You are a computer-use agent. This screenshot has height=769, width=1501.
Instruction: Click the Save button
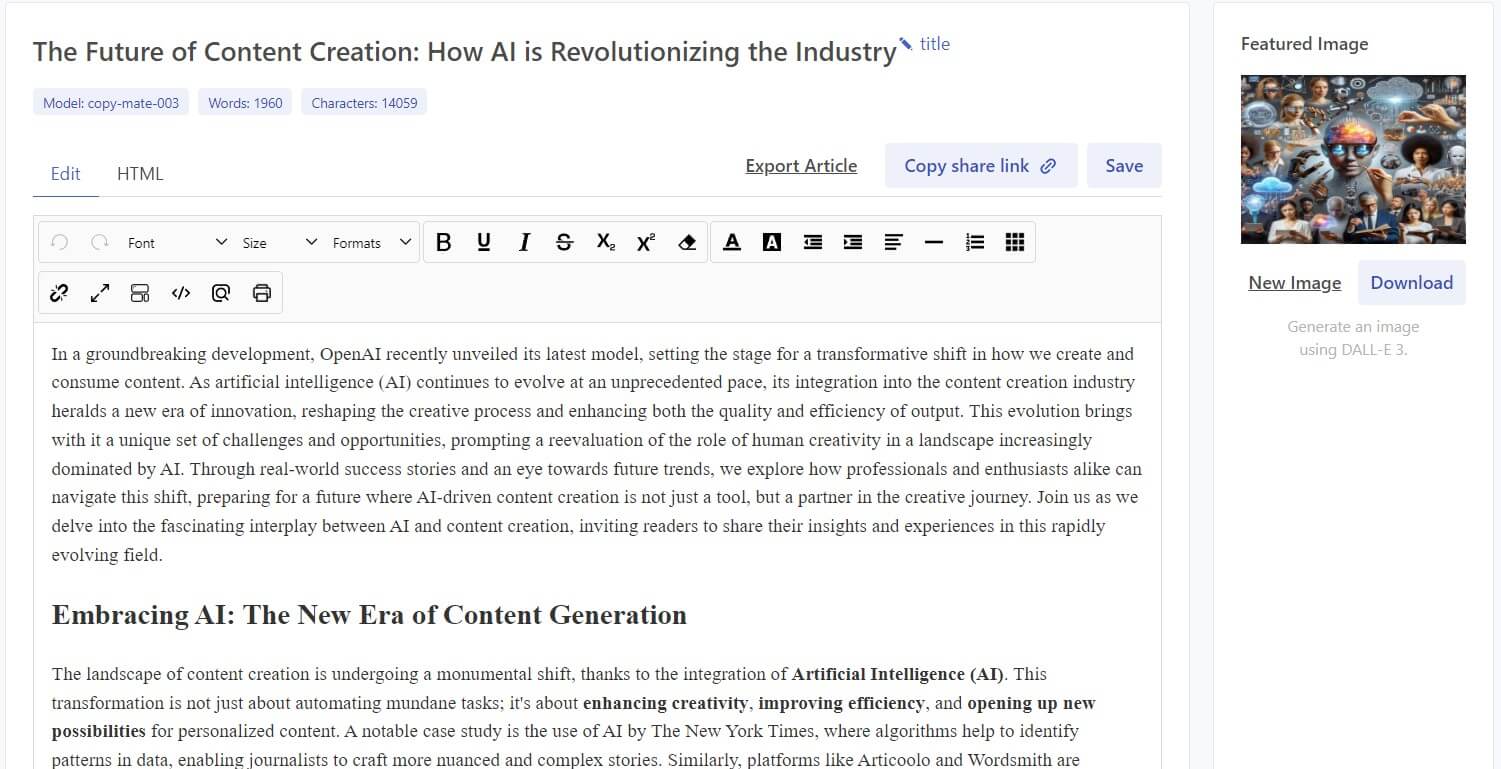(x=1124, y=166)
